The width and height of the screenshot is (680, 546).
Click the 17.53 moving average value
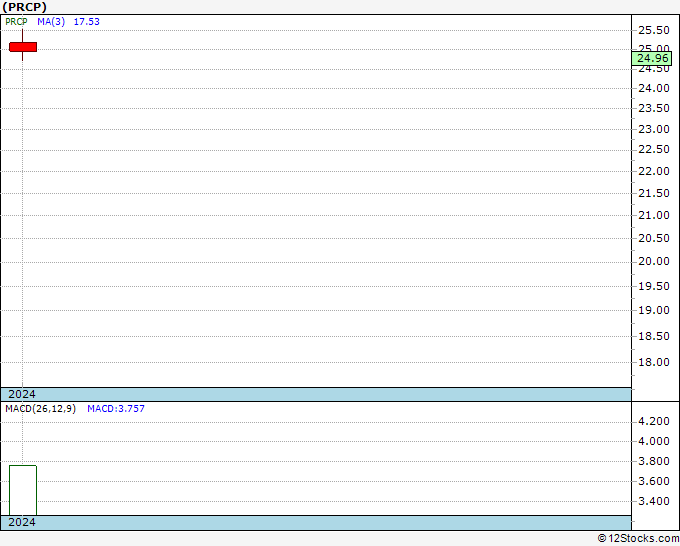coord(87,22)
